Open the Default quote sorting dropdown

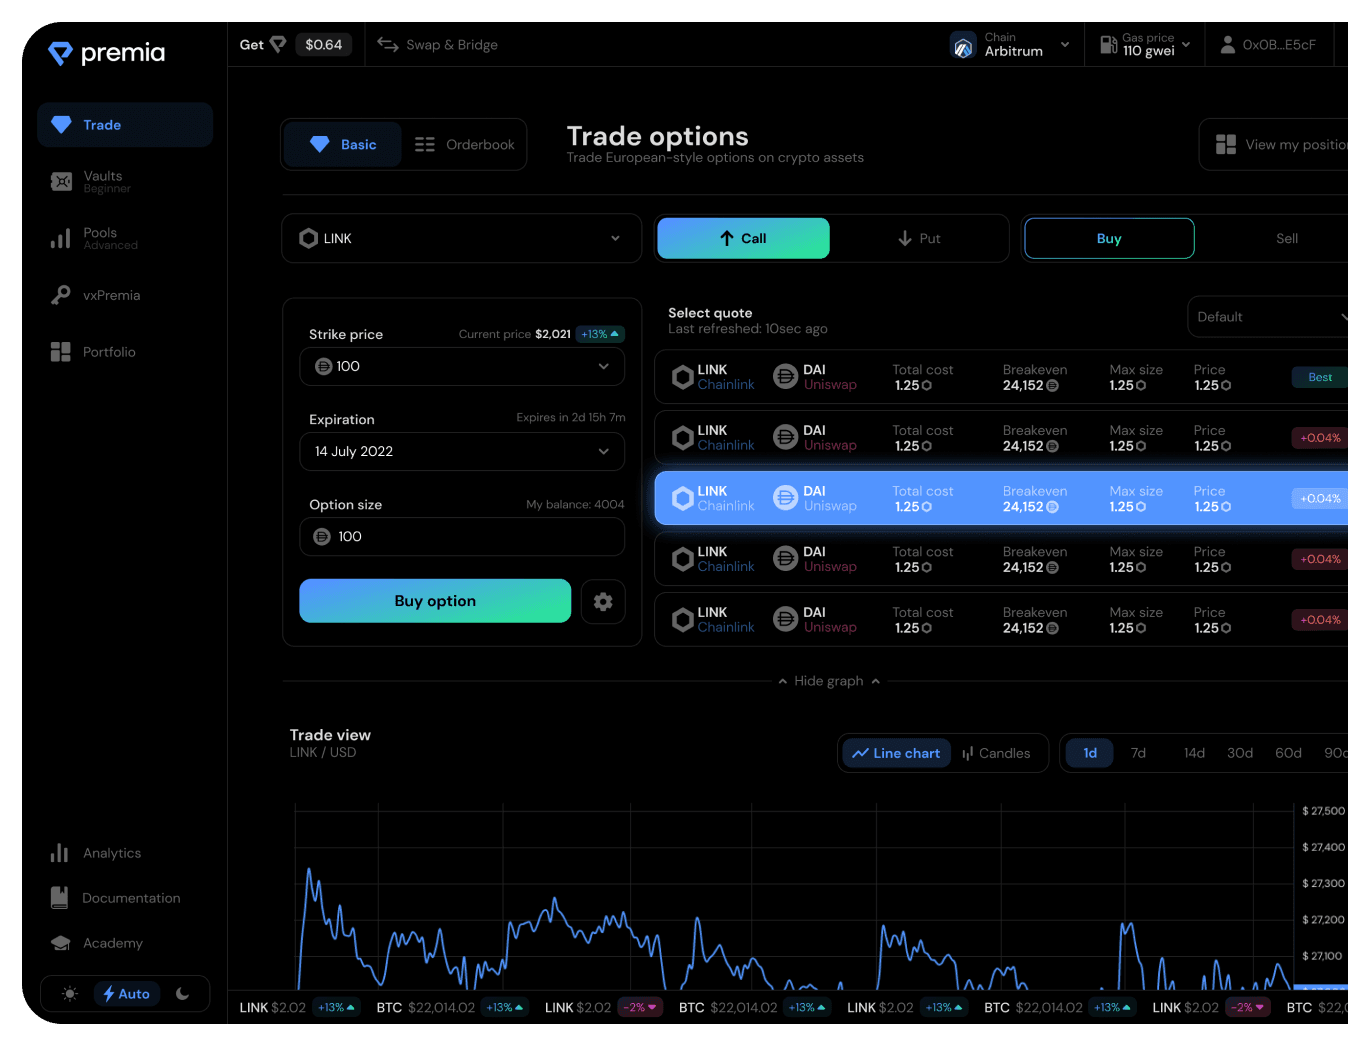pos(1268,317)
